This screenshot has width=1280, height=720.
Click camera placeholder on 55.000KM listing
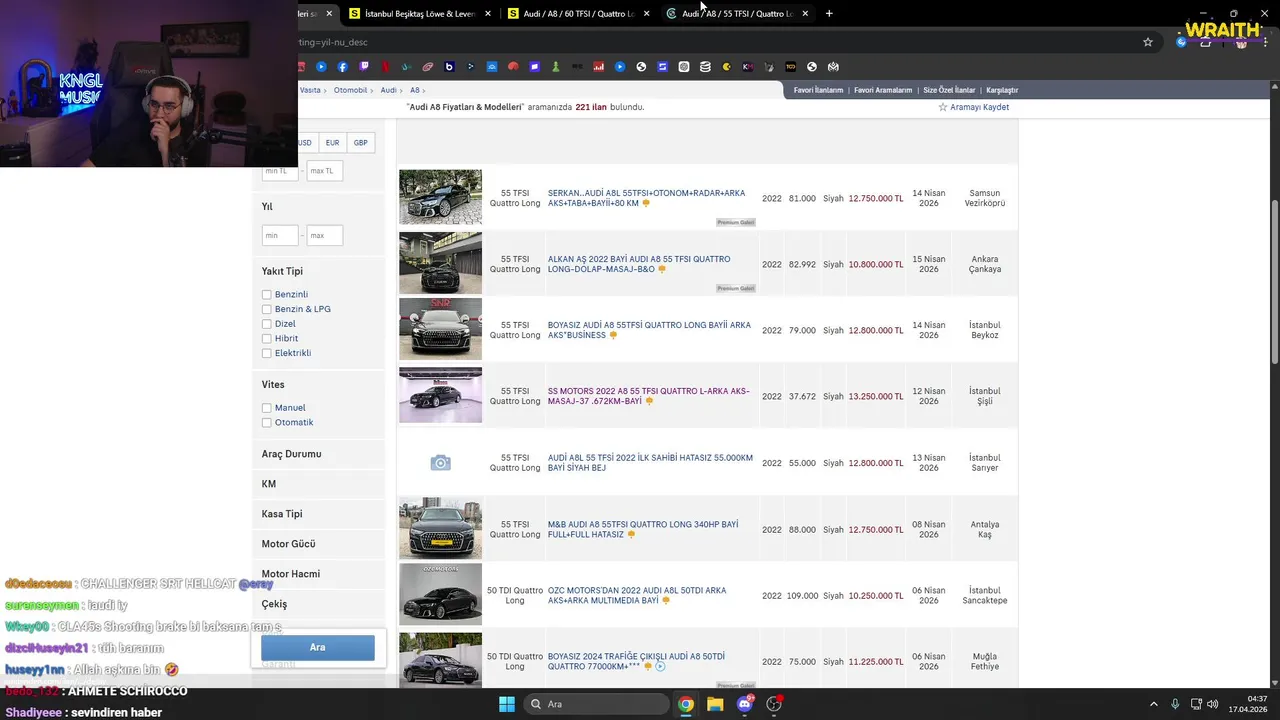(x=440, y=463)
